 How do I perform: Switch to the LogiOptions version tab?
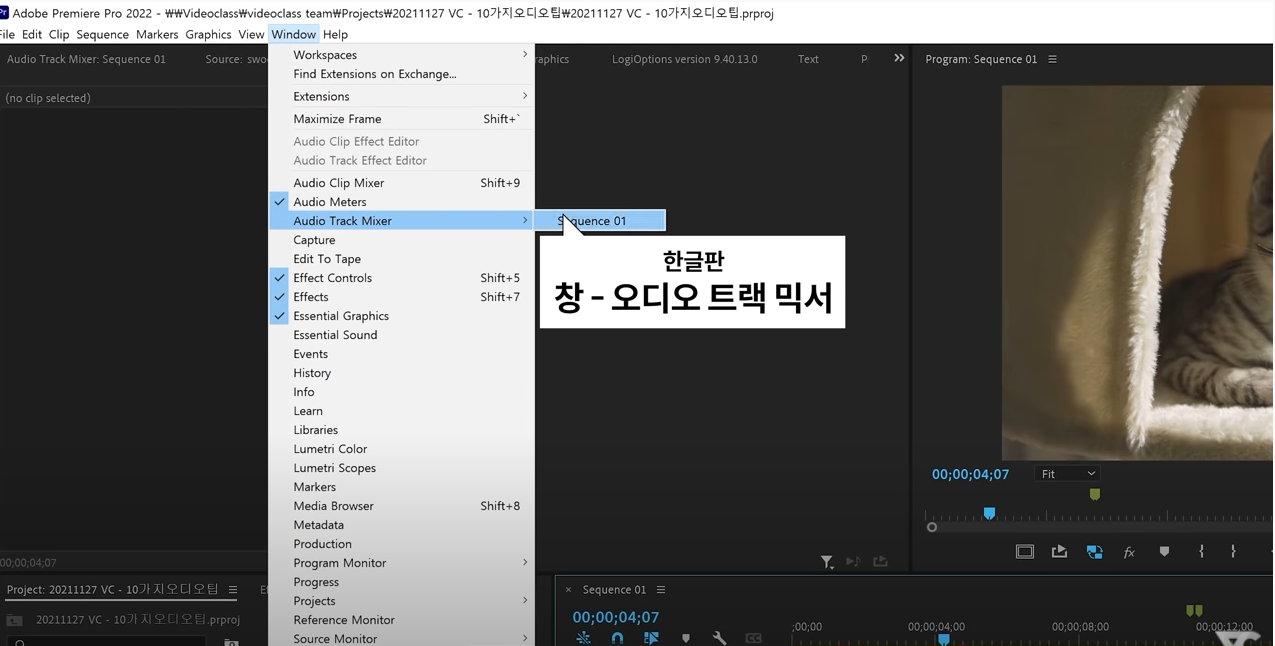pos(684,59)
